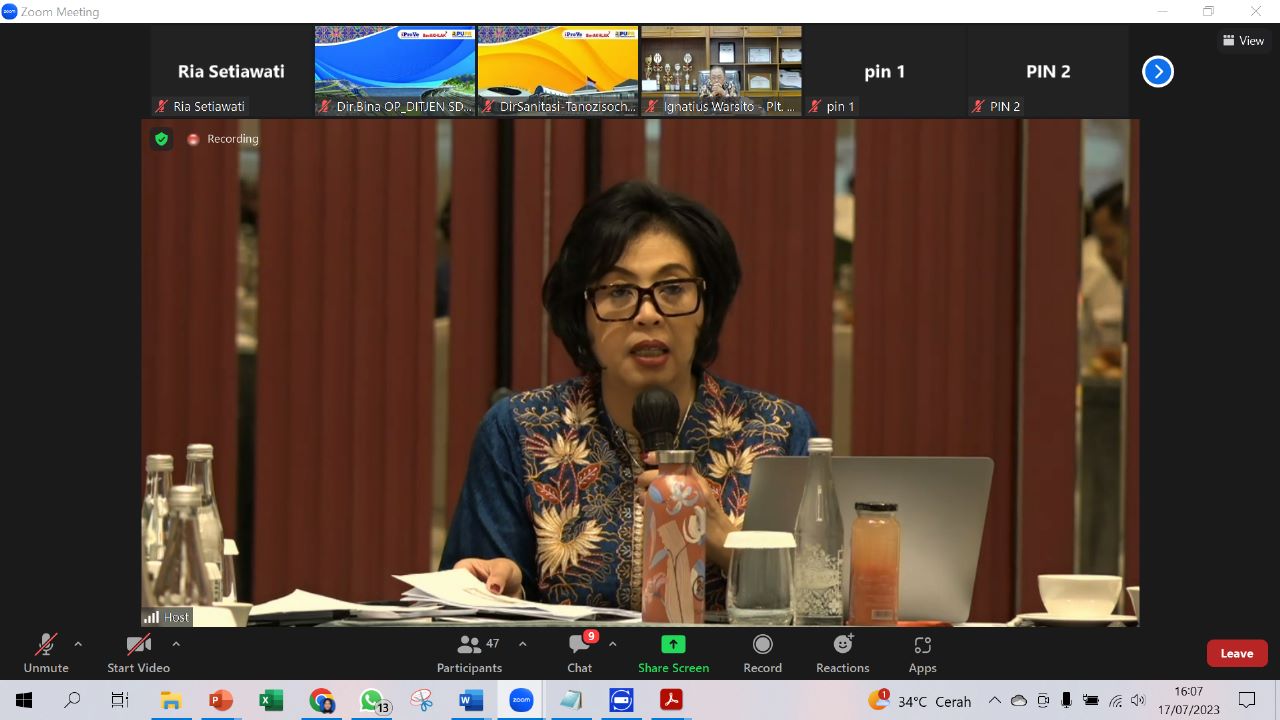
Task: Leave the meeting
Action: [1236, 653]
